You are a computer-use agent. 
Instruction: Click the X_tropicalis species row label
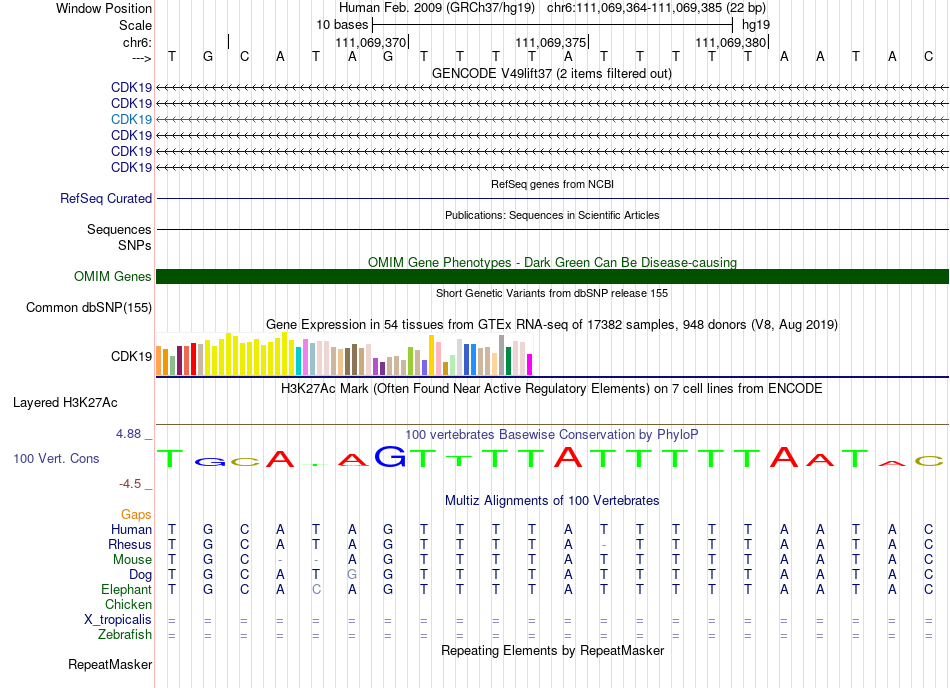[118, 620]
